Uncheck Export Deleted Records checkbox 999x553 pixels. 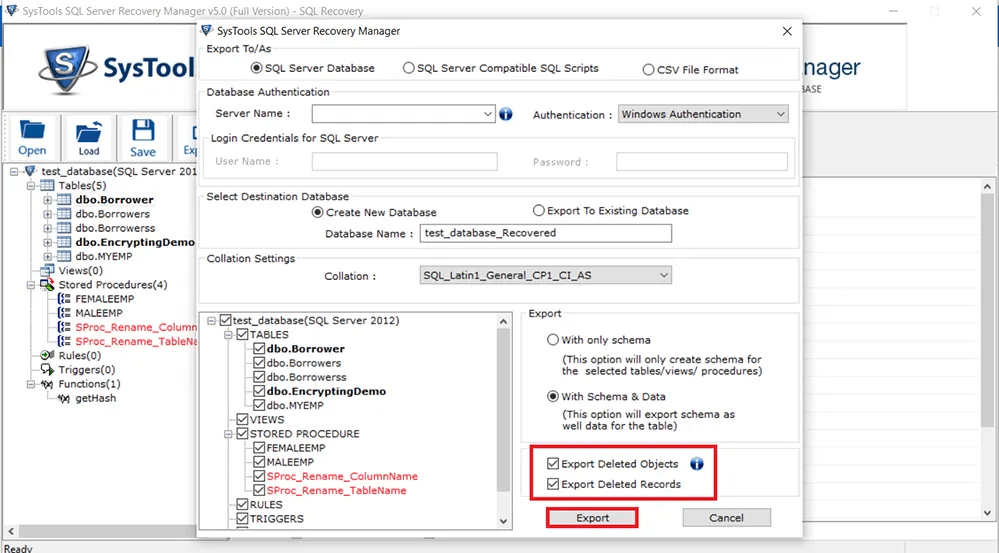tap(553, 484)
